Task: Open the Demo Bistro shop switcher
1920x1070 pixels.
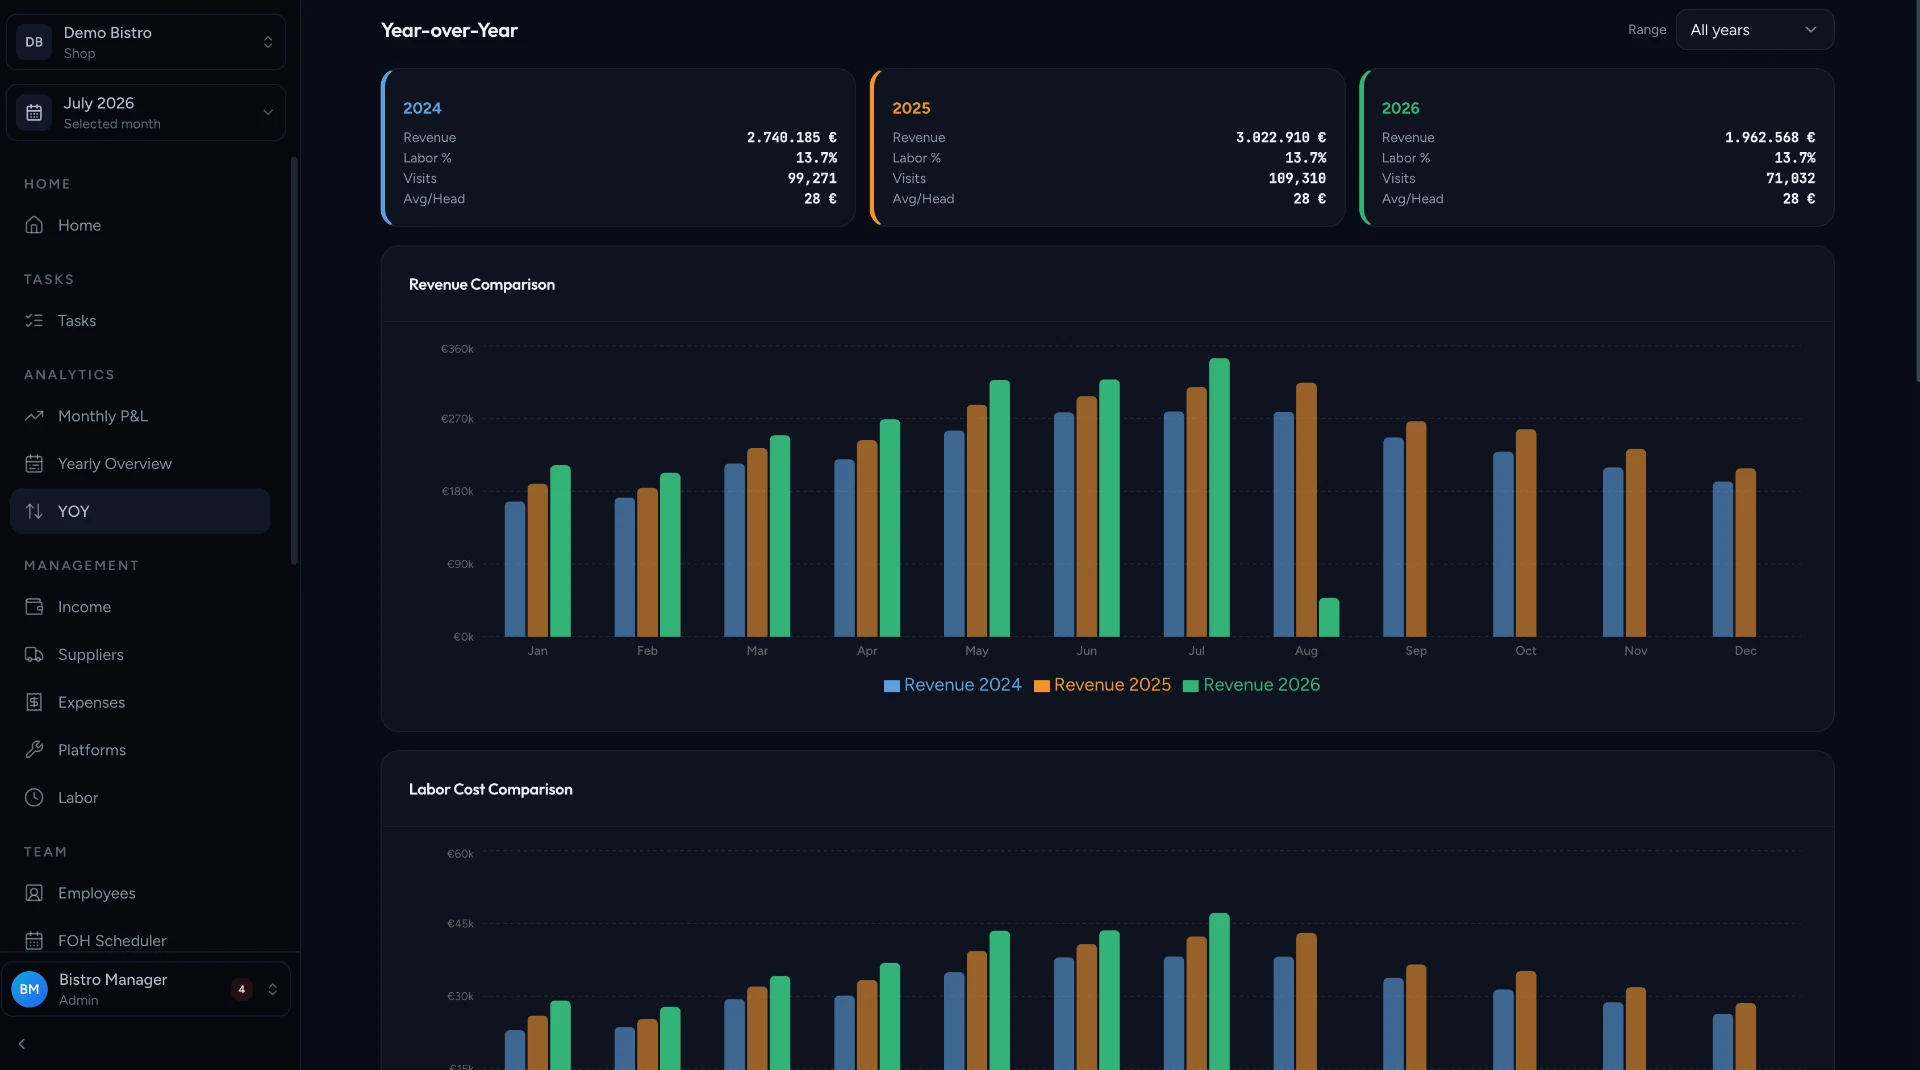Action: 146,42
